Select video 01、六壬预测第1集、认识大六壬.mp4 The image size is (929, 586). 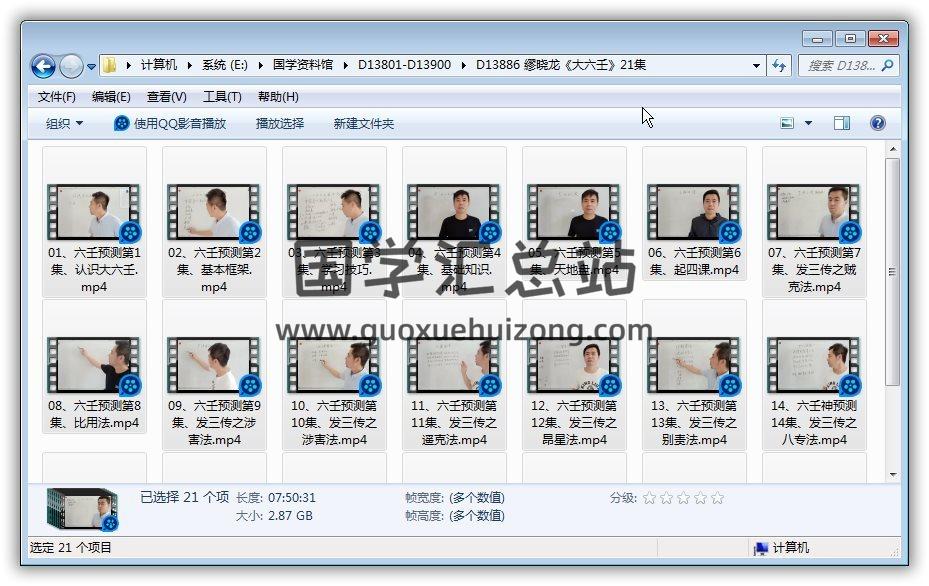94,222
